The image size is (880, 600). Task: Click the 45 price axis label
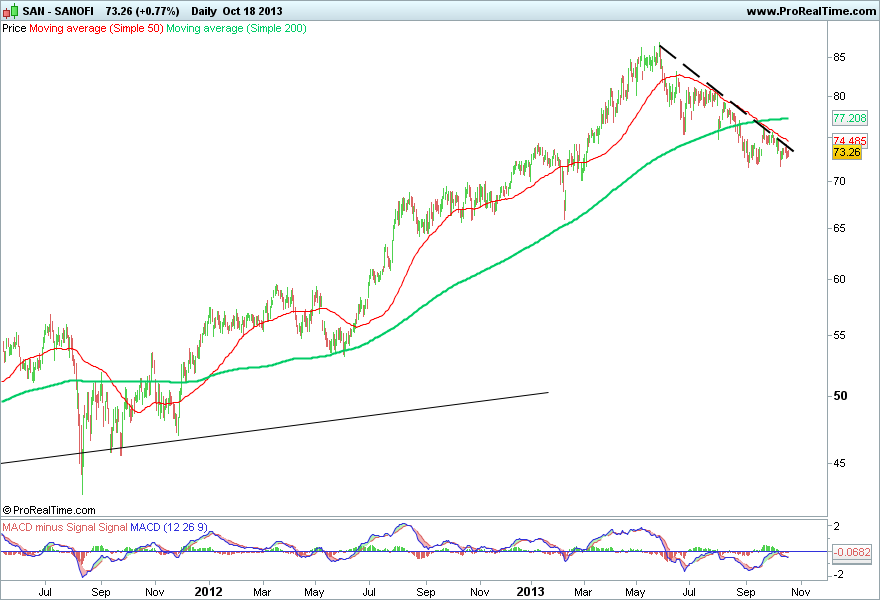click(840, 463)
